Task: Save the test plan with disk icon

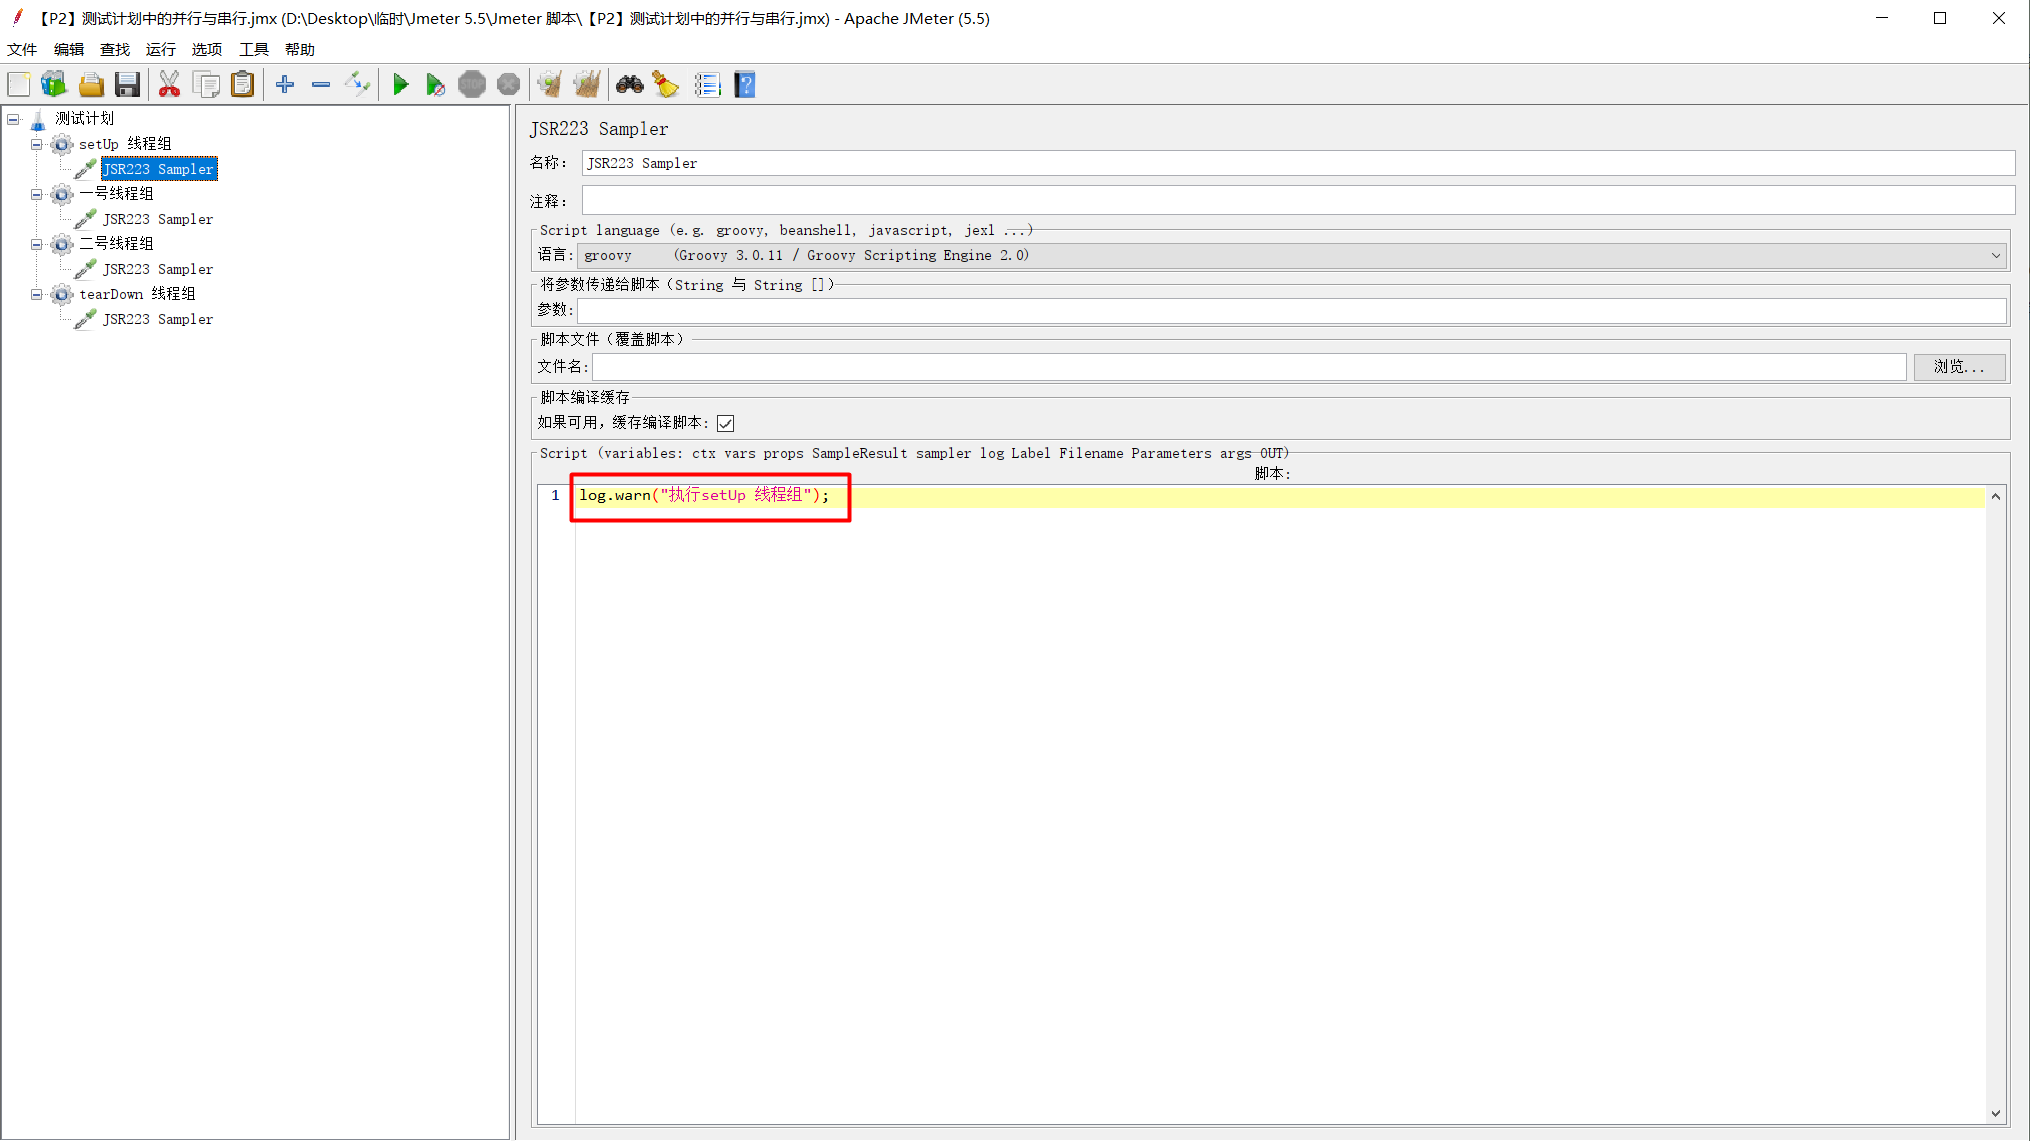Action: click(127, 85)
